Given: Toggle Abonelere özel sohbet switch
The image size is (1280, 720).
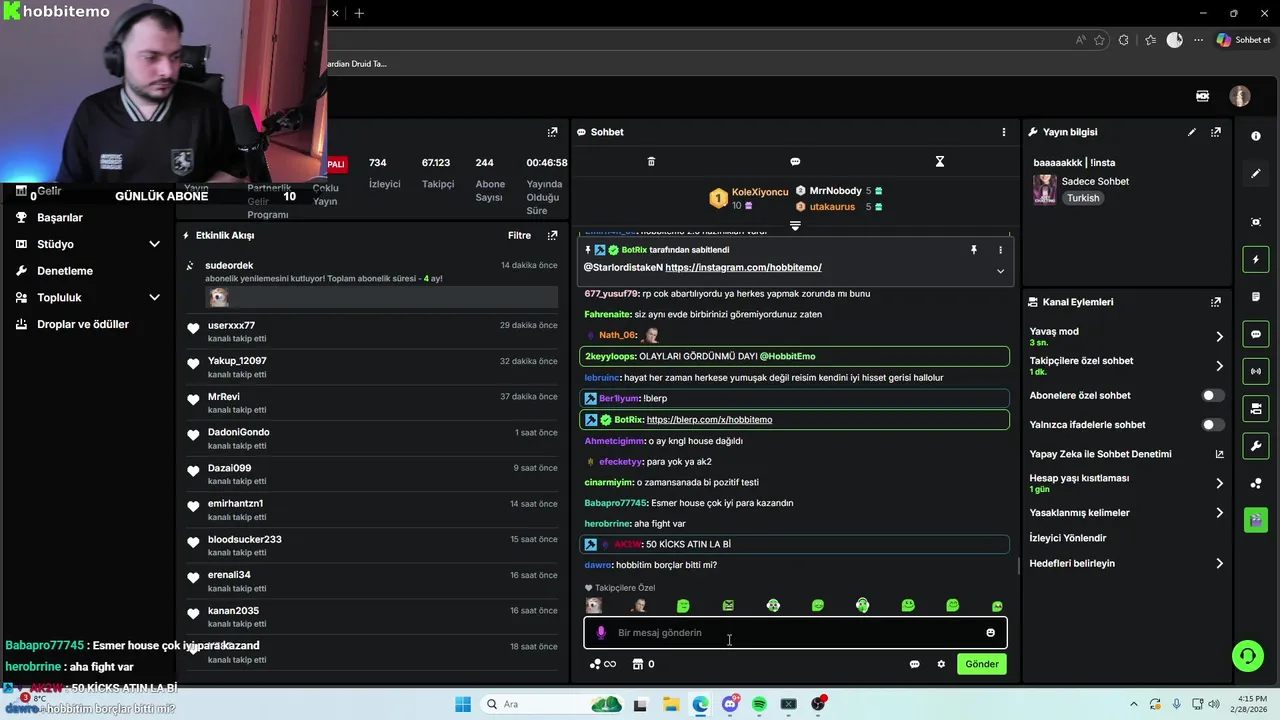Looking at the screenshot, I should (1212, 396).
